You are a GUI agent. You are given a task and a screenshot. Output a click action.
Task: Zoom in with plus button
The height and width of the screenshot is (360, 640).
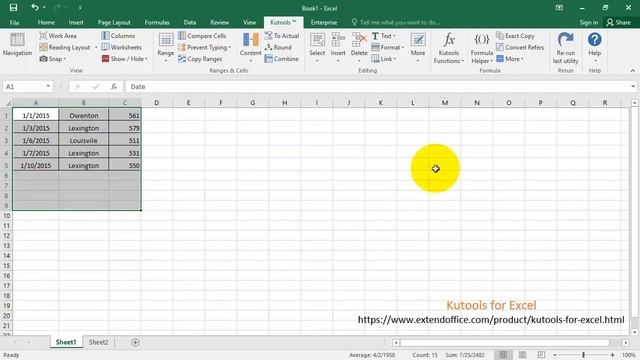pyautogui.click(x=612, y=355)
